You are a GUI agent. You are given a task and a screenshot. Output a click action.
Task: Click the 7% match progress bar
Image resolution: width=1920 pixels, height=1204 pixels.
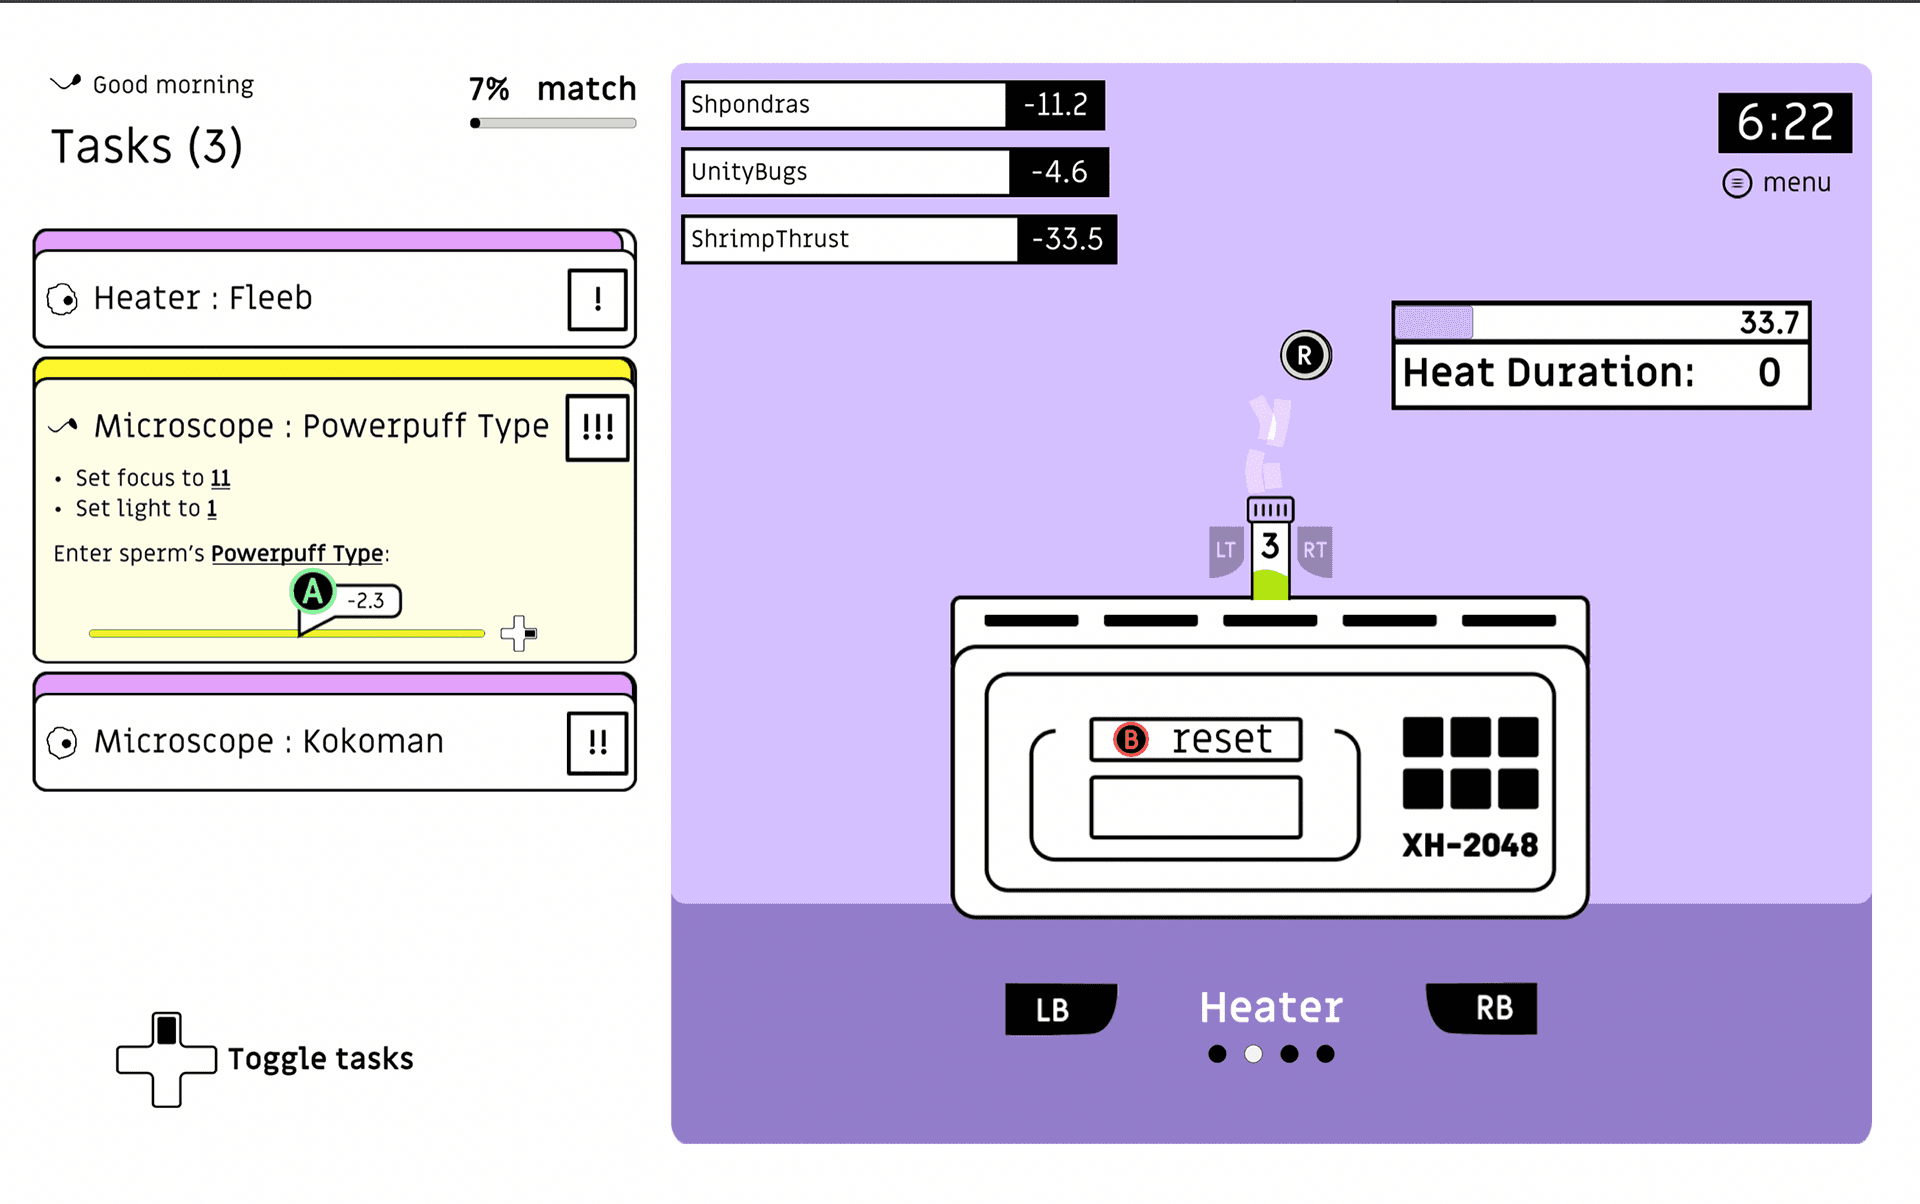click(553, 123)
